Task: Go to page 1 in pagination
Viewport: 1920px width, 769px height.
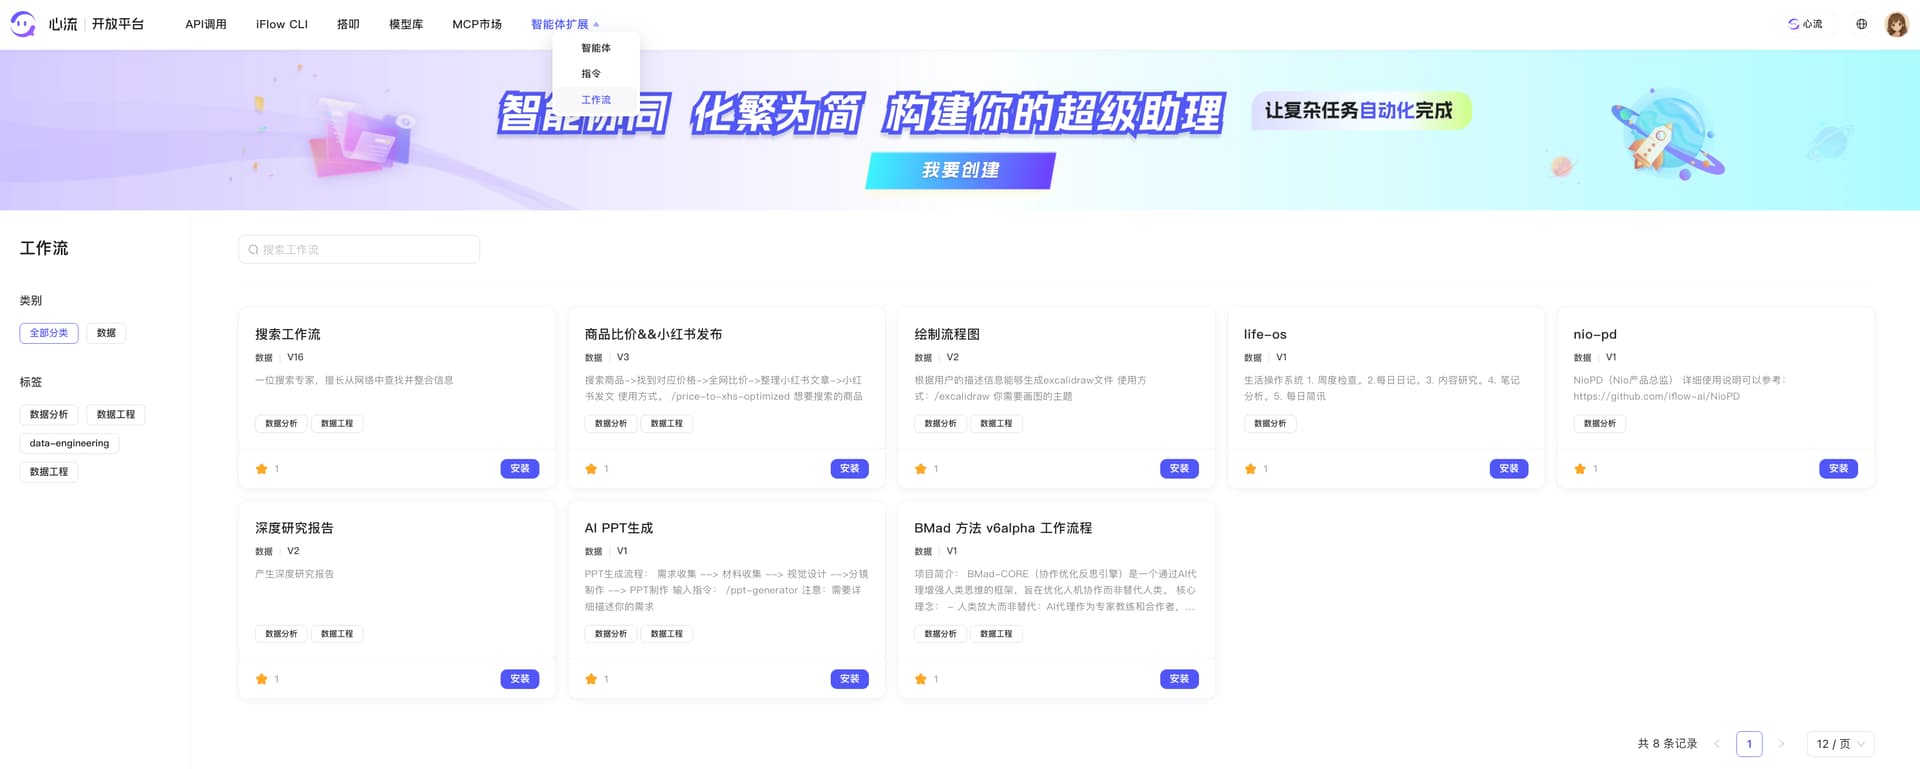Action: [x=1749, y=744]
